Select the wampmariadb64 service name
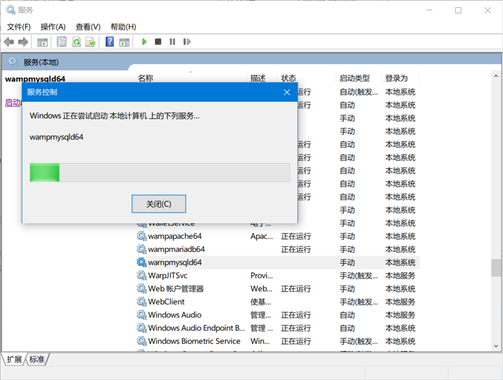The width and height of the screenshot is (503, 380). click(x=176, y=249)
